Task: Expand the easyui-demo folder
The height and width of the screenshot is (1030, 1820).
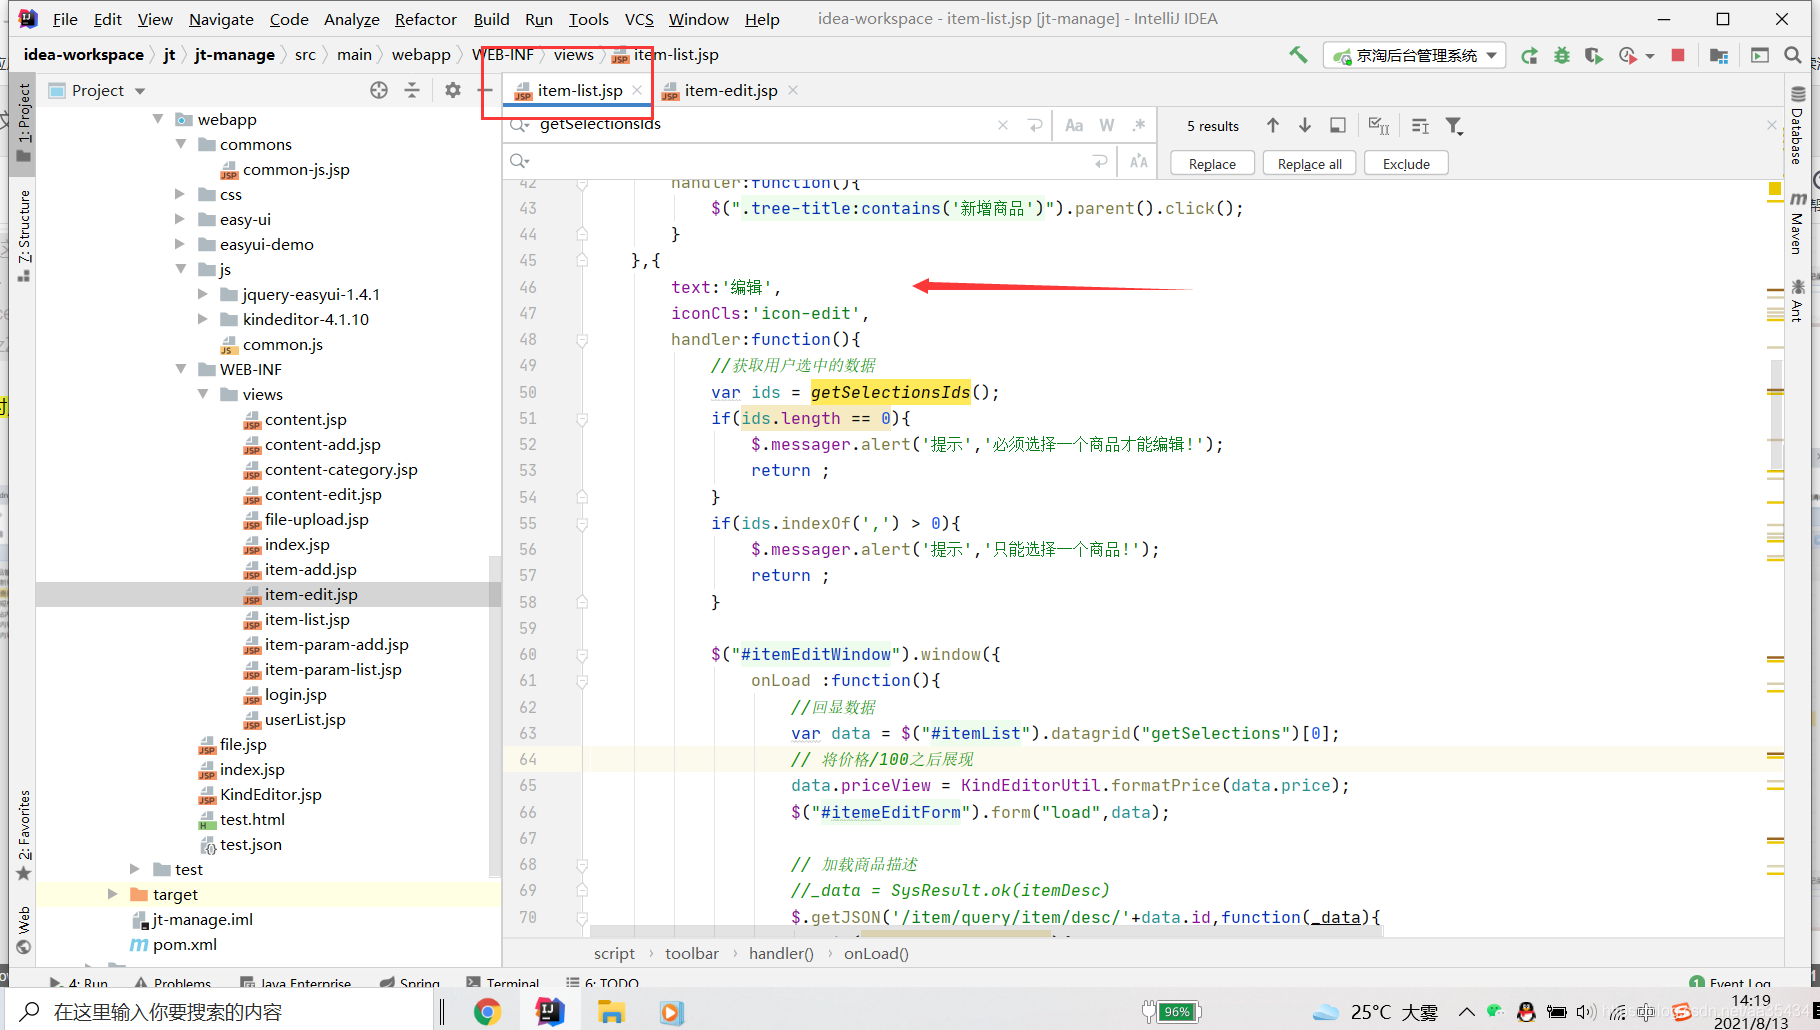Action: click(180, 244)
